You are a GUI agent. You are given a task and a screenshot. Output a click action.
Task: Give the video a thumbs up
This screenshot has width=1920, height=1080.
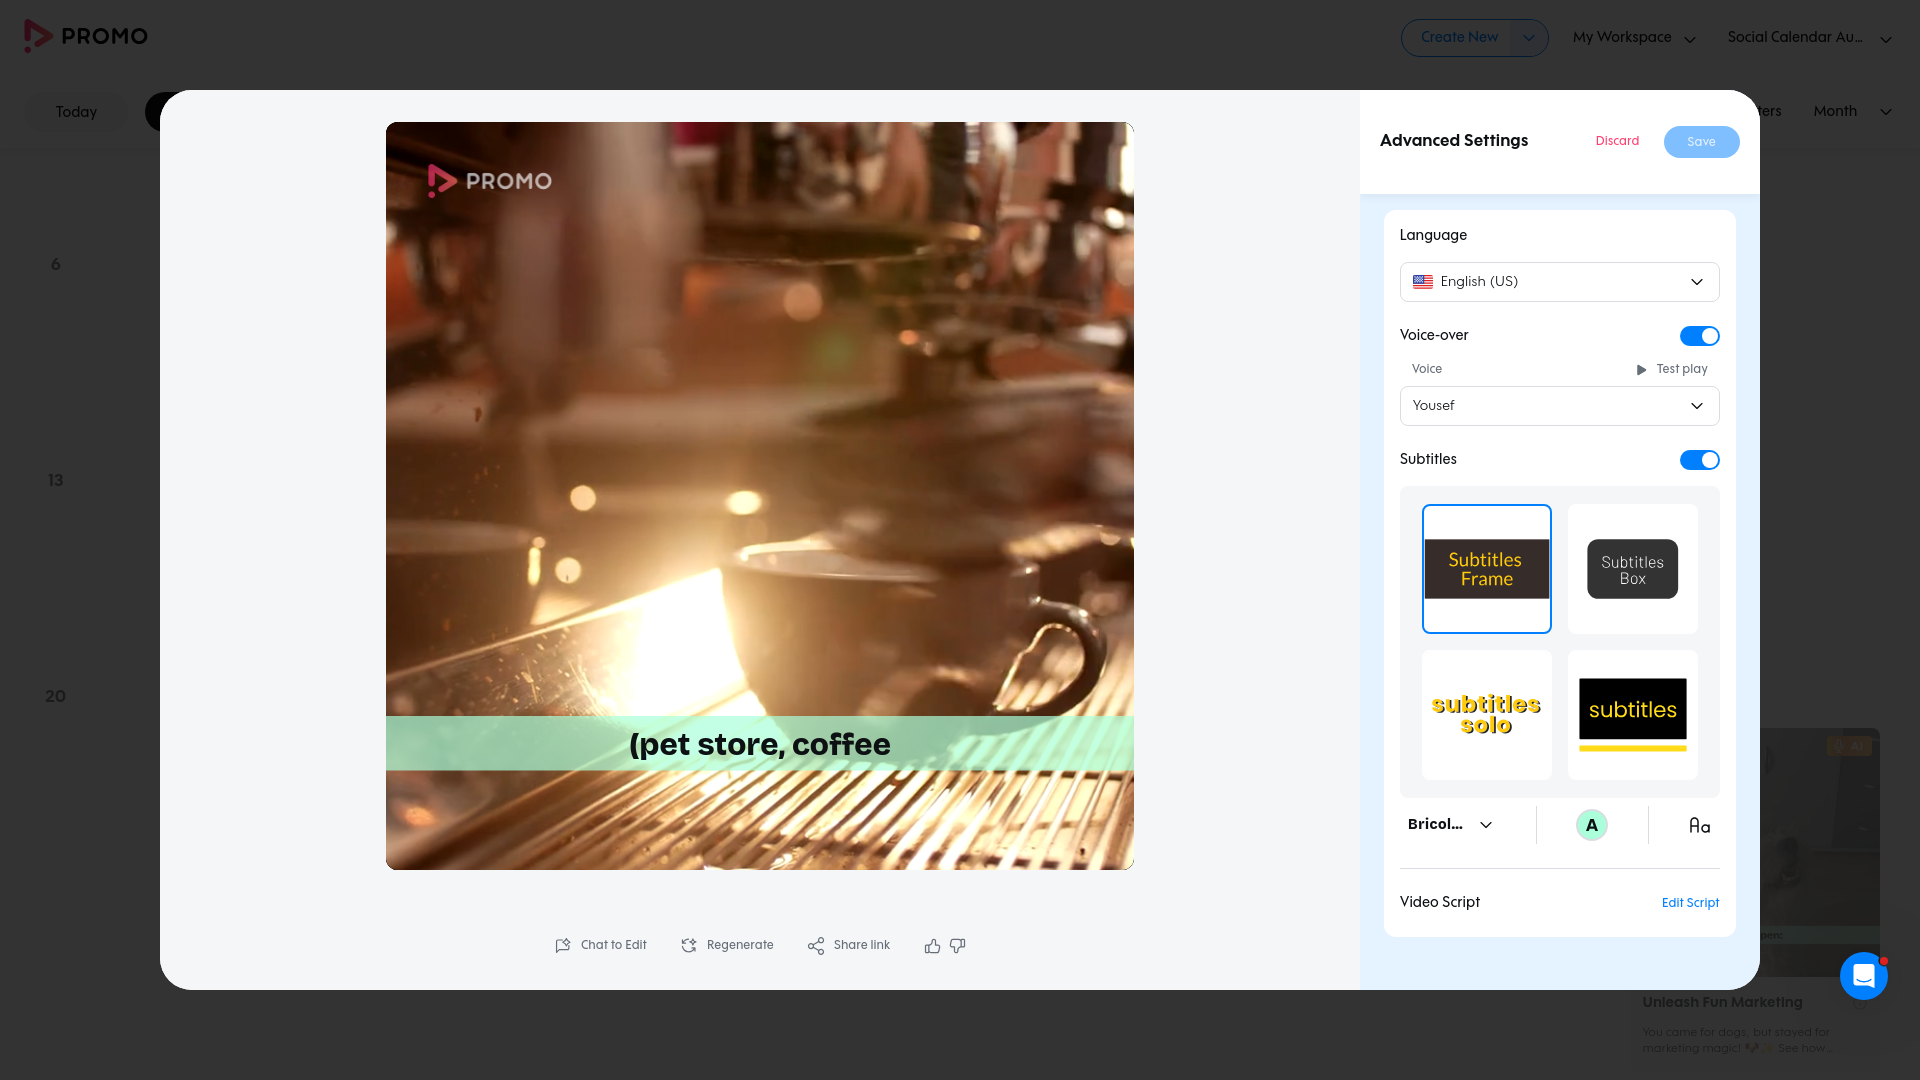tap(931, 945)
